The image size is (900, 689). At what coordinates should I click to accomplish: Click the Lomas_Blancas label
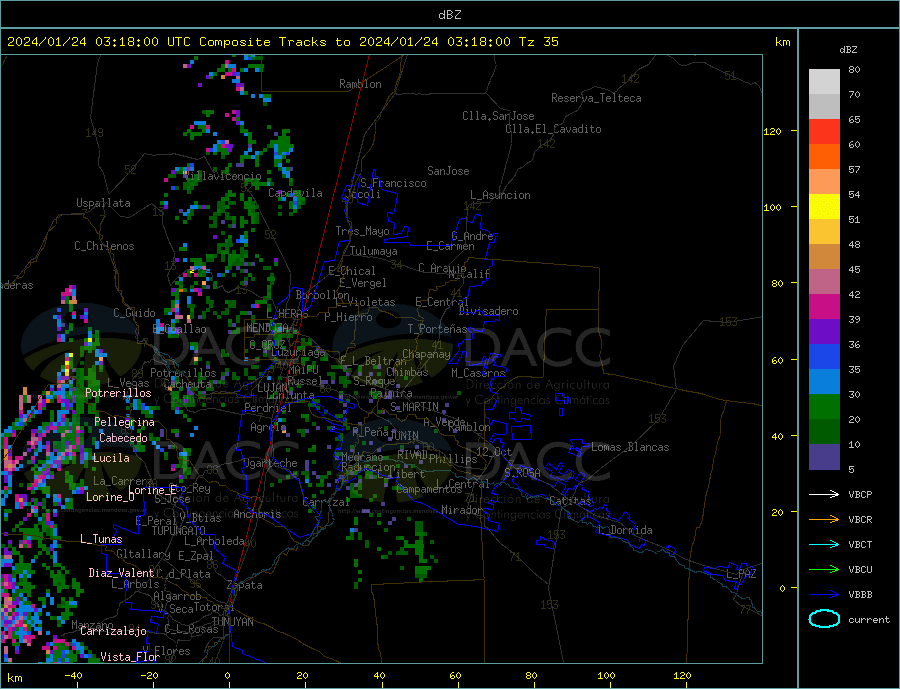630,447
